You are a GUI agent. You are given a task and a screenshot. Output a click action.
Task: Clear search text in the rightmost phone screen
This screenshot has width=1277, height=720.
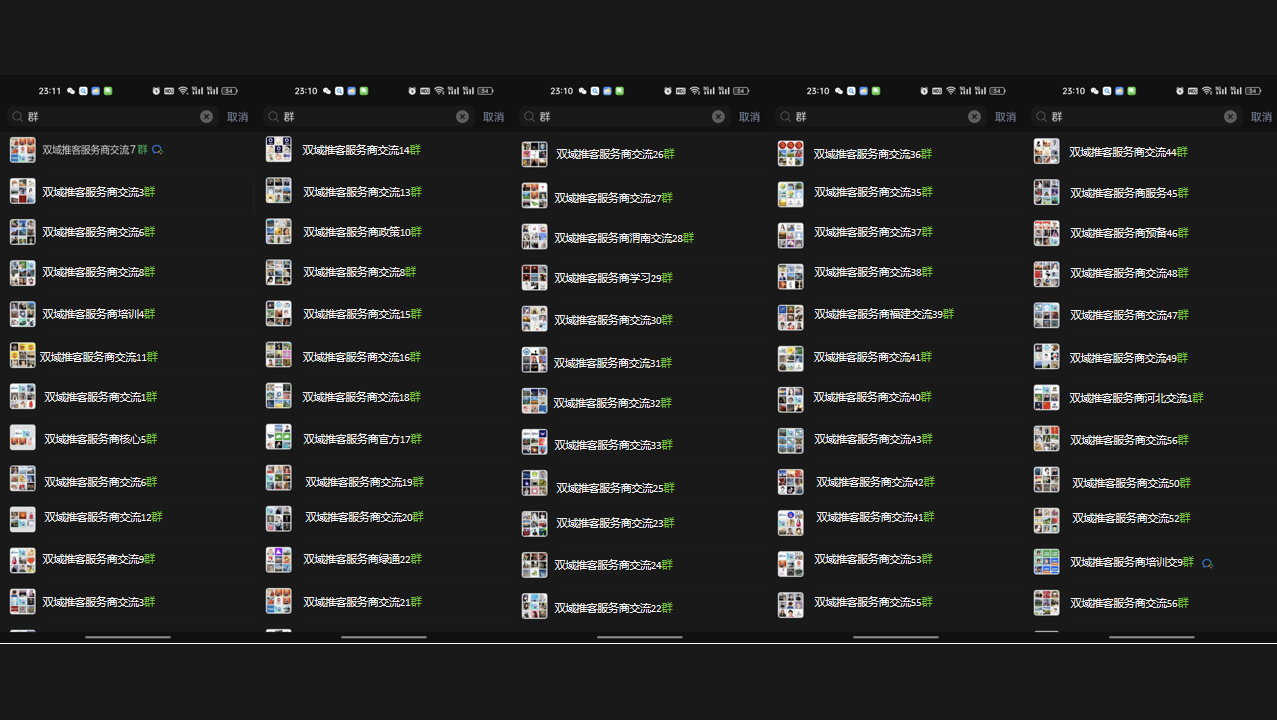click(x=1230, y=117)
